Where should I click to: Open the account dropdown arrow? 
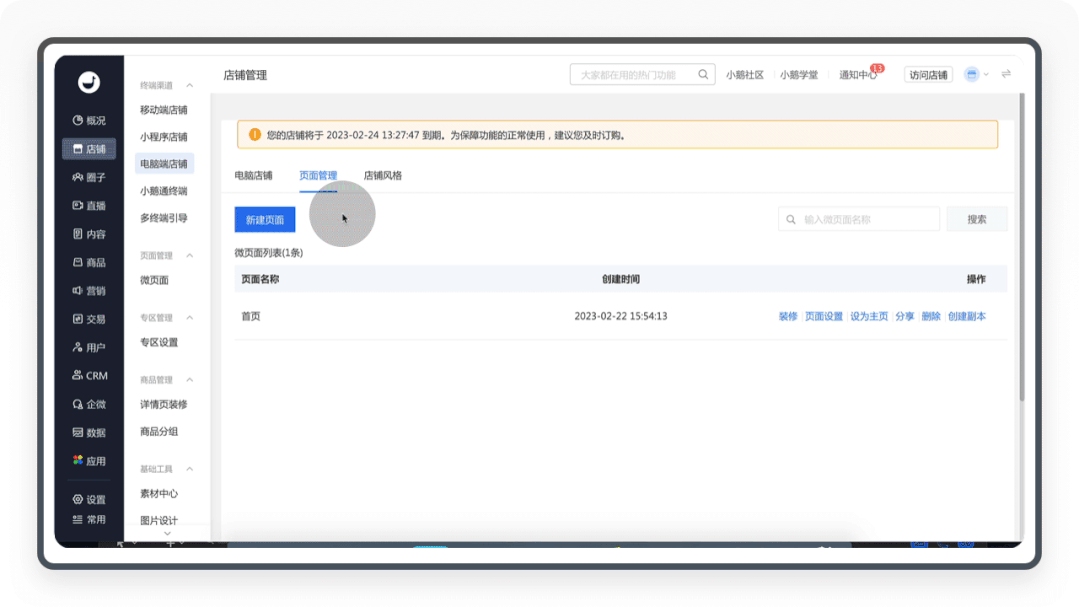point(986,74)
